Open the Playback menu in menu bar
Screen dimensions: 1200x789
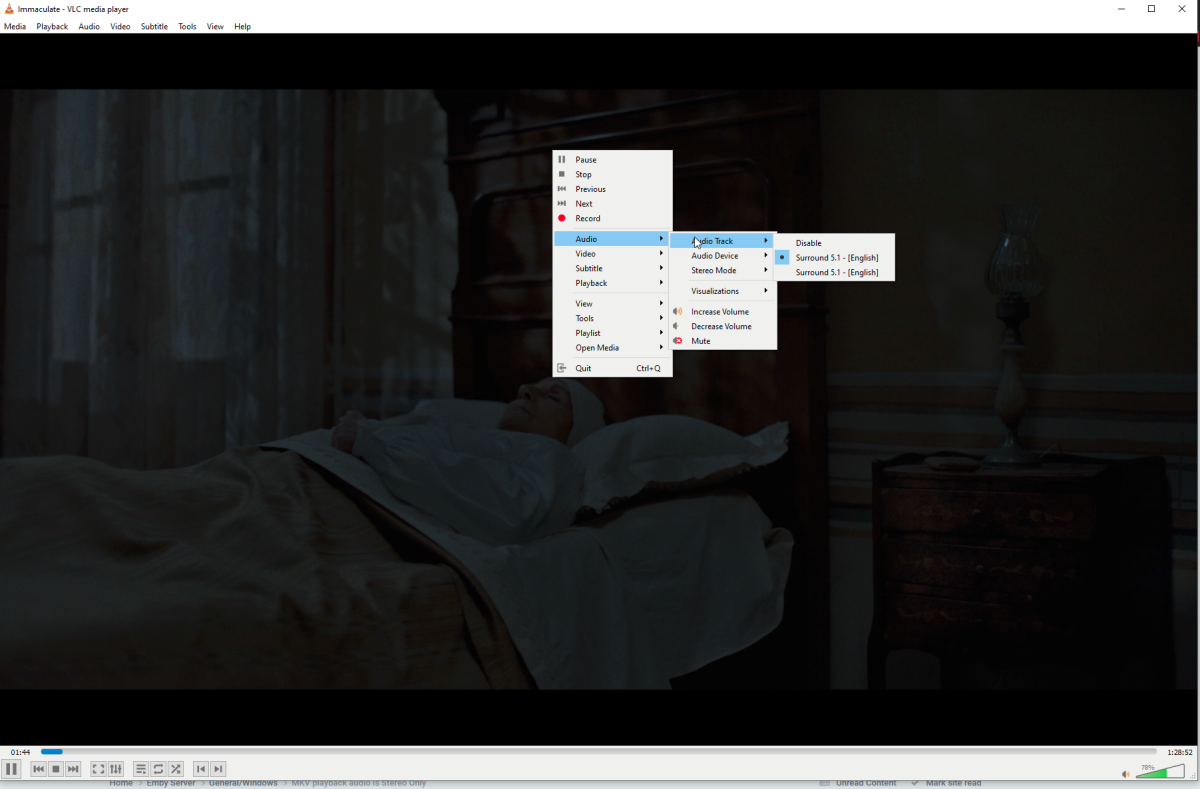[52, 27]
